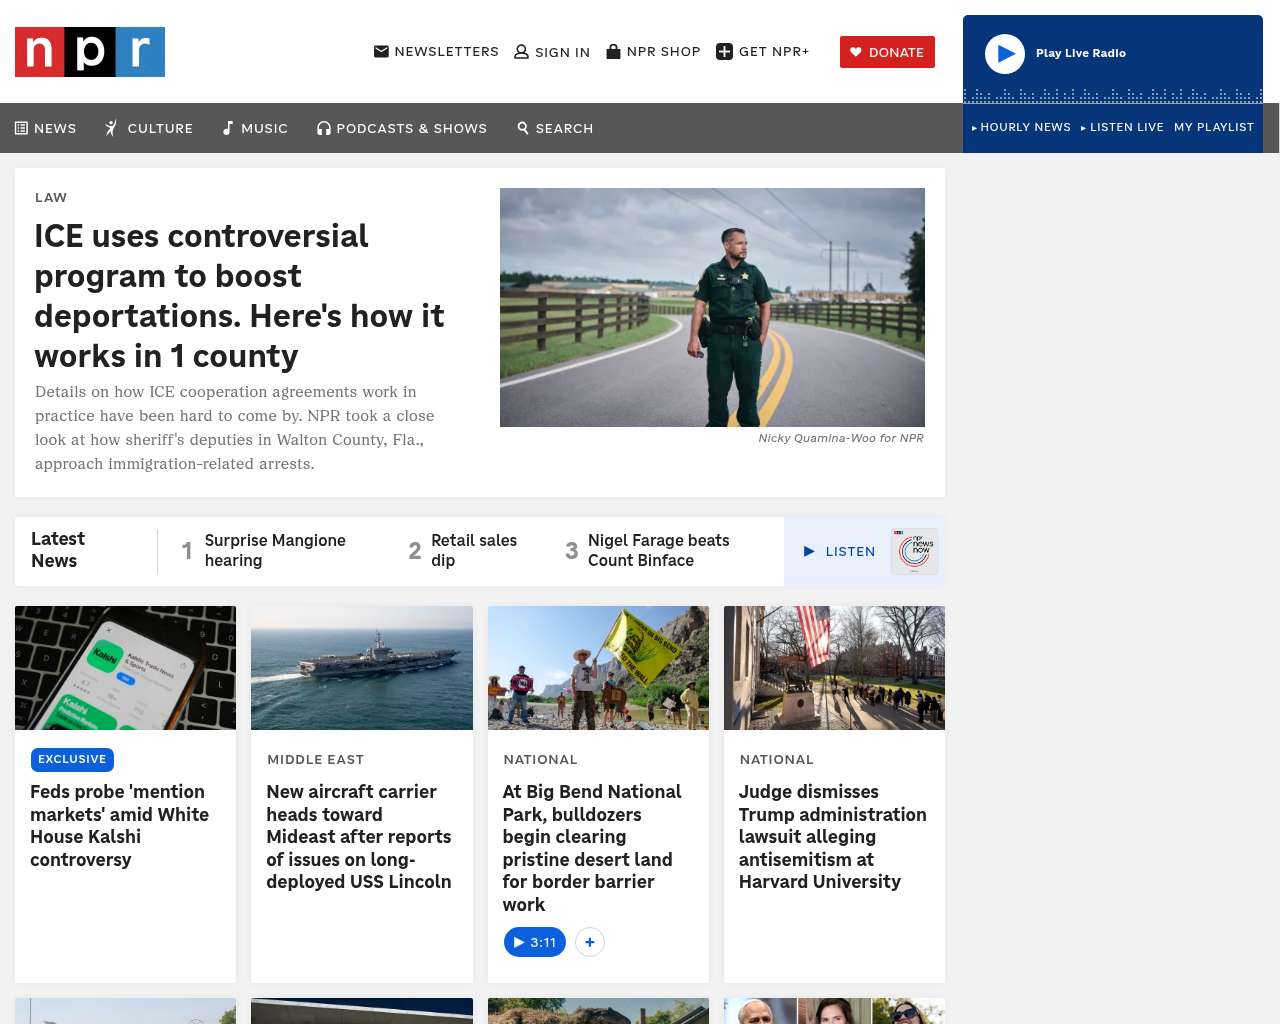Click the NPR logo
Viewport: 1280px width, 1024px height.
click(90, 52)
